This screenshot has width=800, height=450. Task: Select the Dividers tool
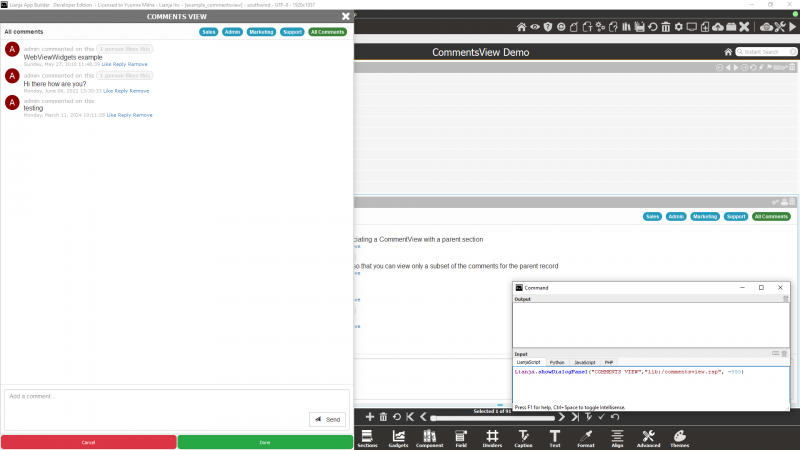[x=492, y=438]
